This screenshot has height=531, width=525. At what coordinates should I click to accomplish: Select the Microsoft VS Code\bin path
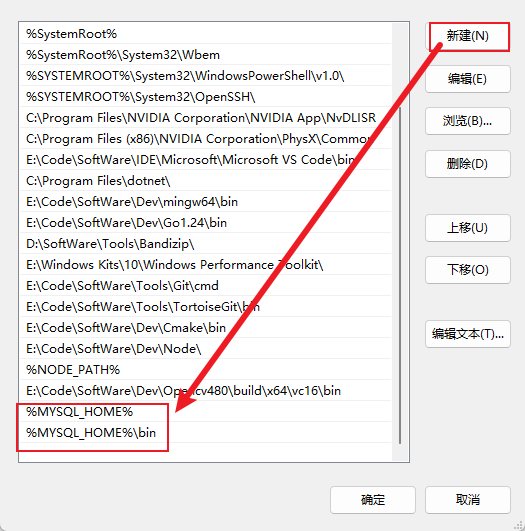[206, 160]
